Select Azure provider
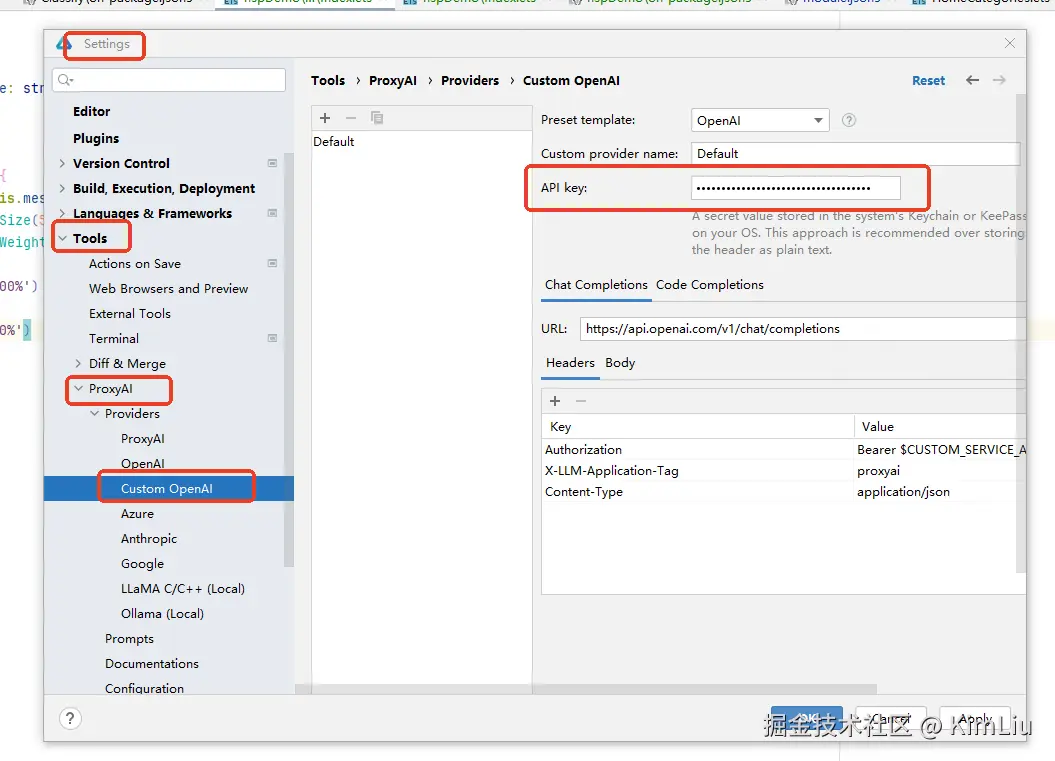This screenshot has width=1055, height=761. [137, 513]
